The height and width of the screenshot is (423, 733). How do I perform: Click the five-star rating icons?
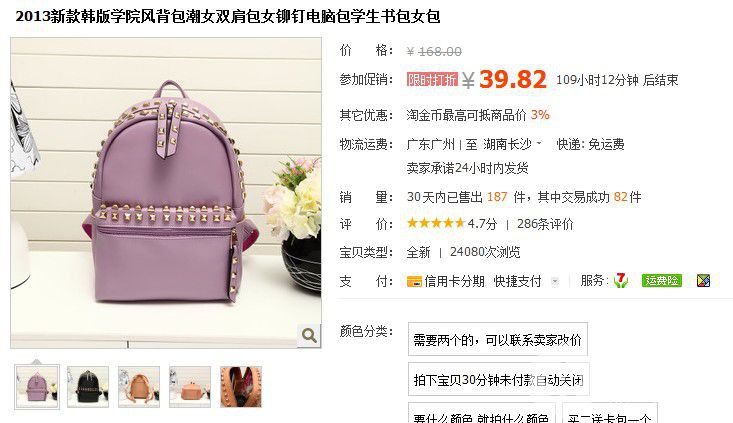pos(436,223)
